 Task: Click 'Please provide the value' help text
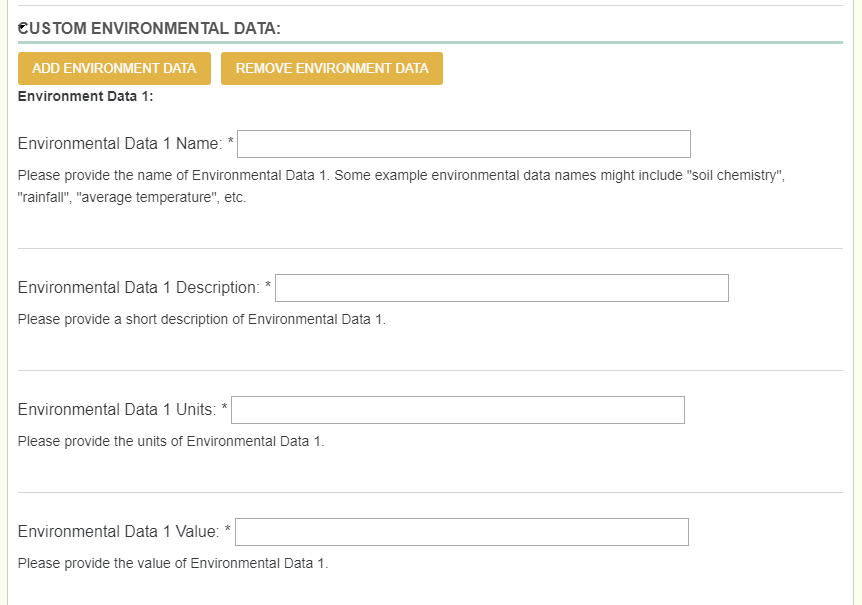coord(173,563)
